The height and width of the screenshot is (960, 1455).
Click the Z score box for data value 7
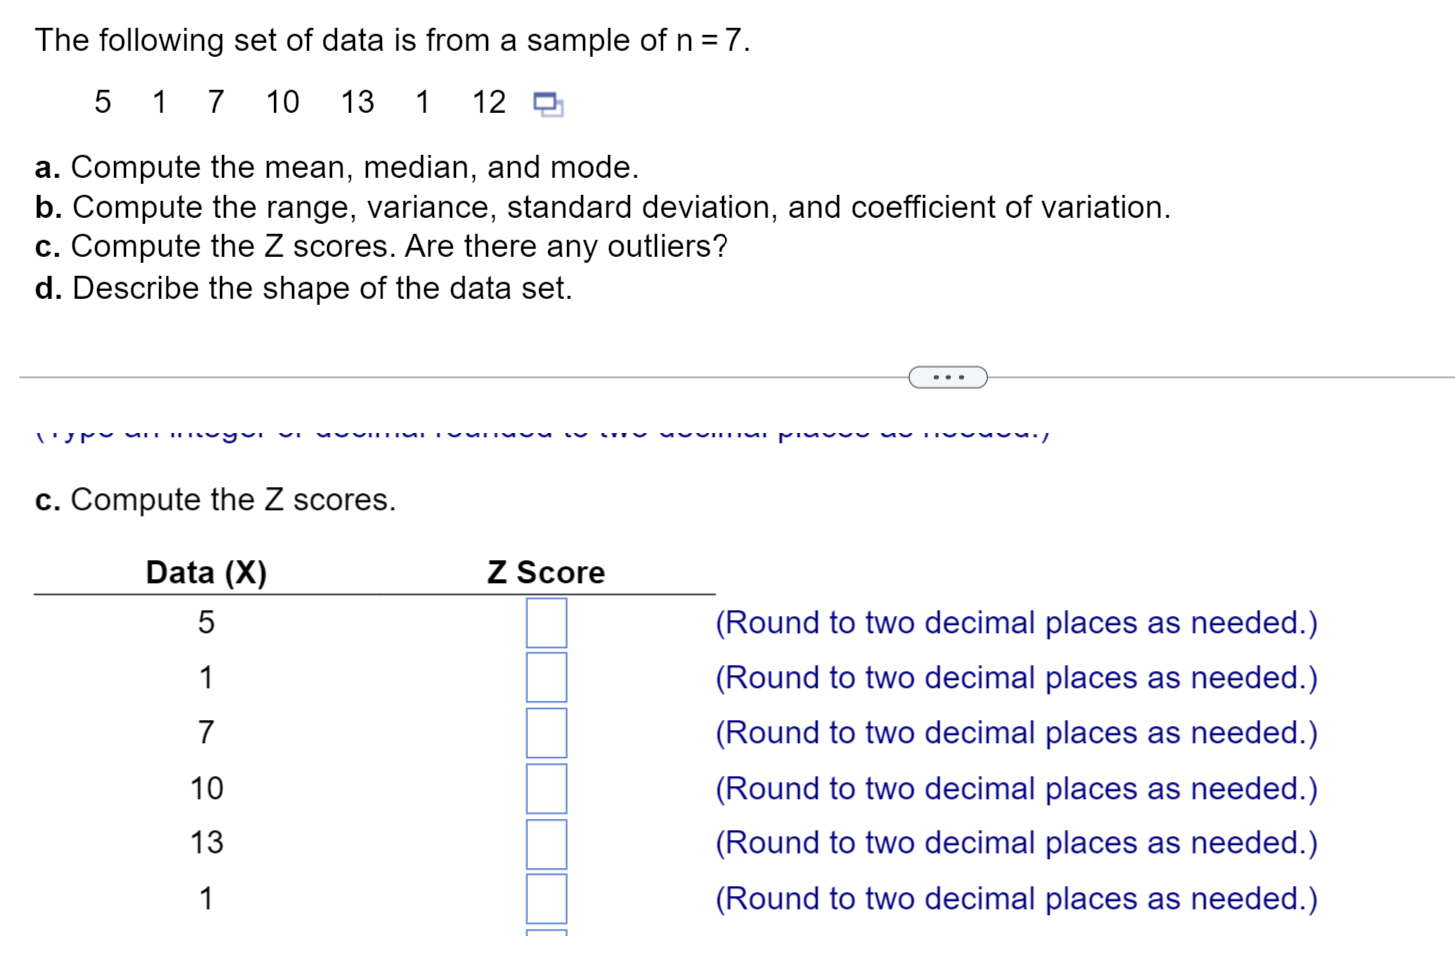[x=546, y=733]
